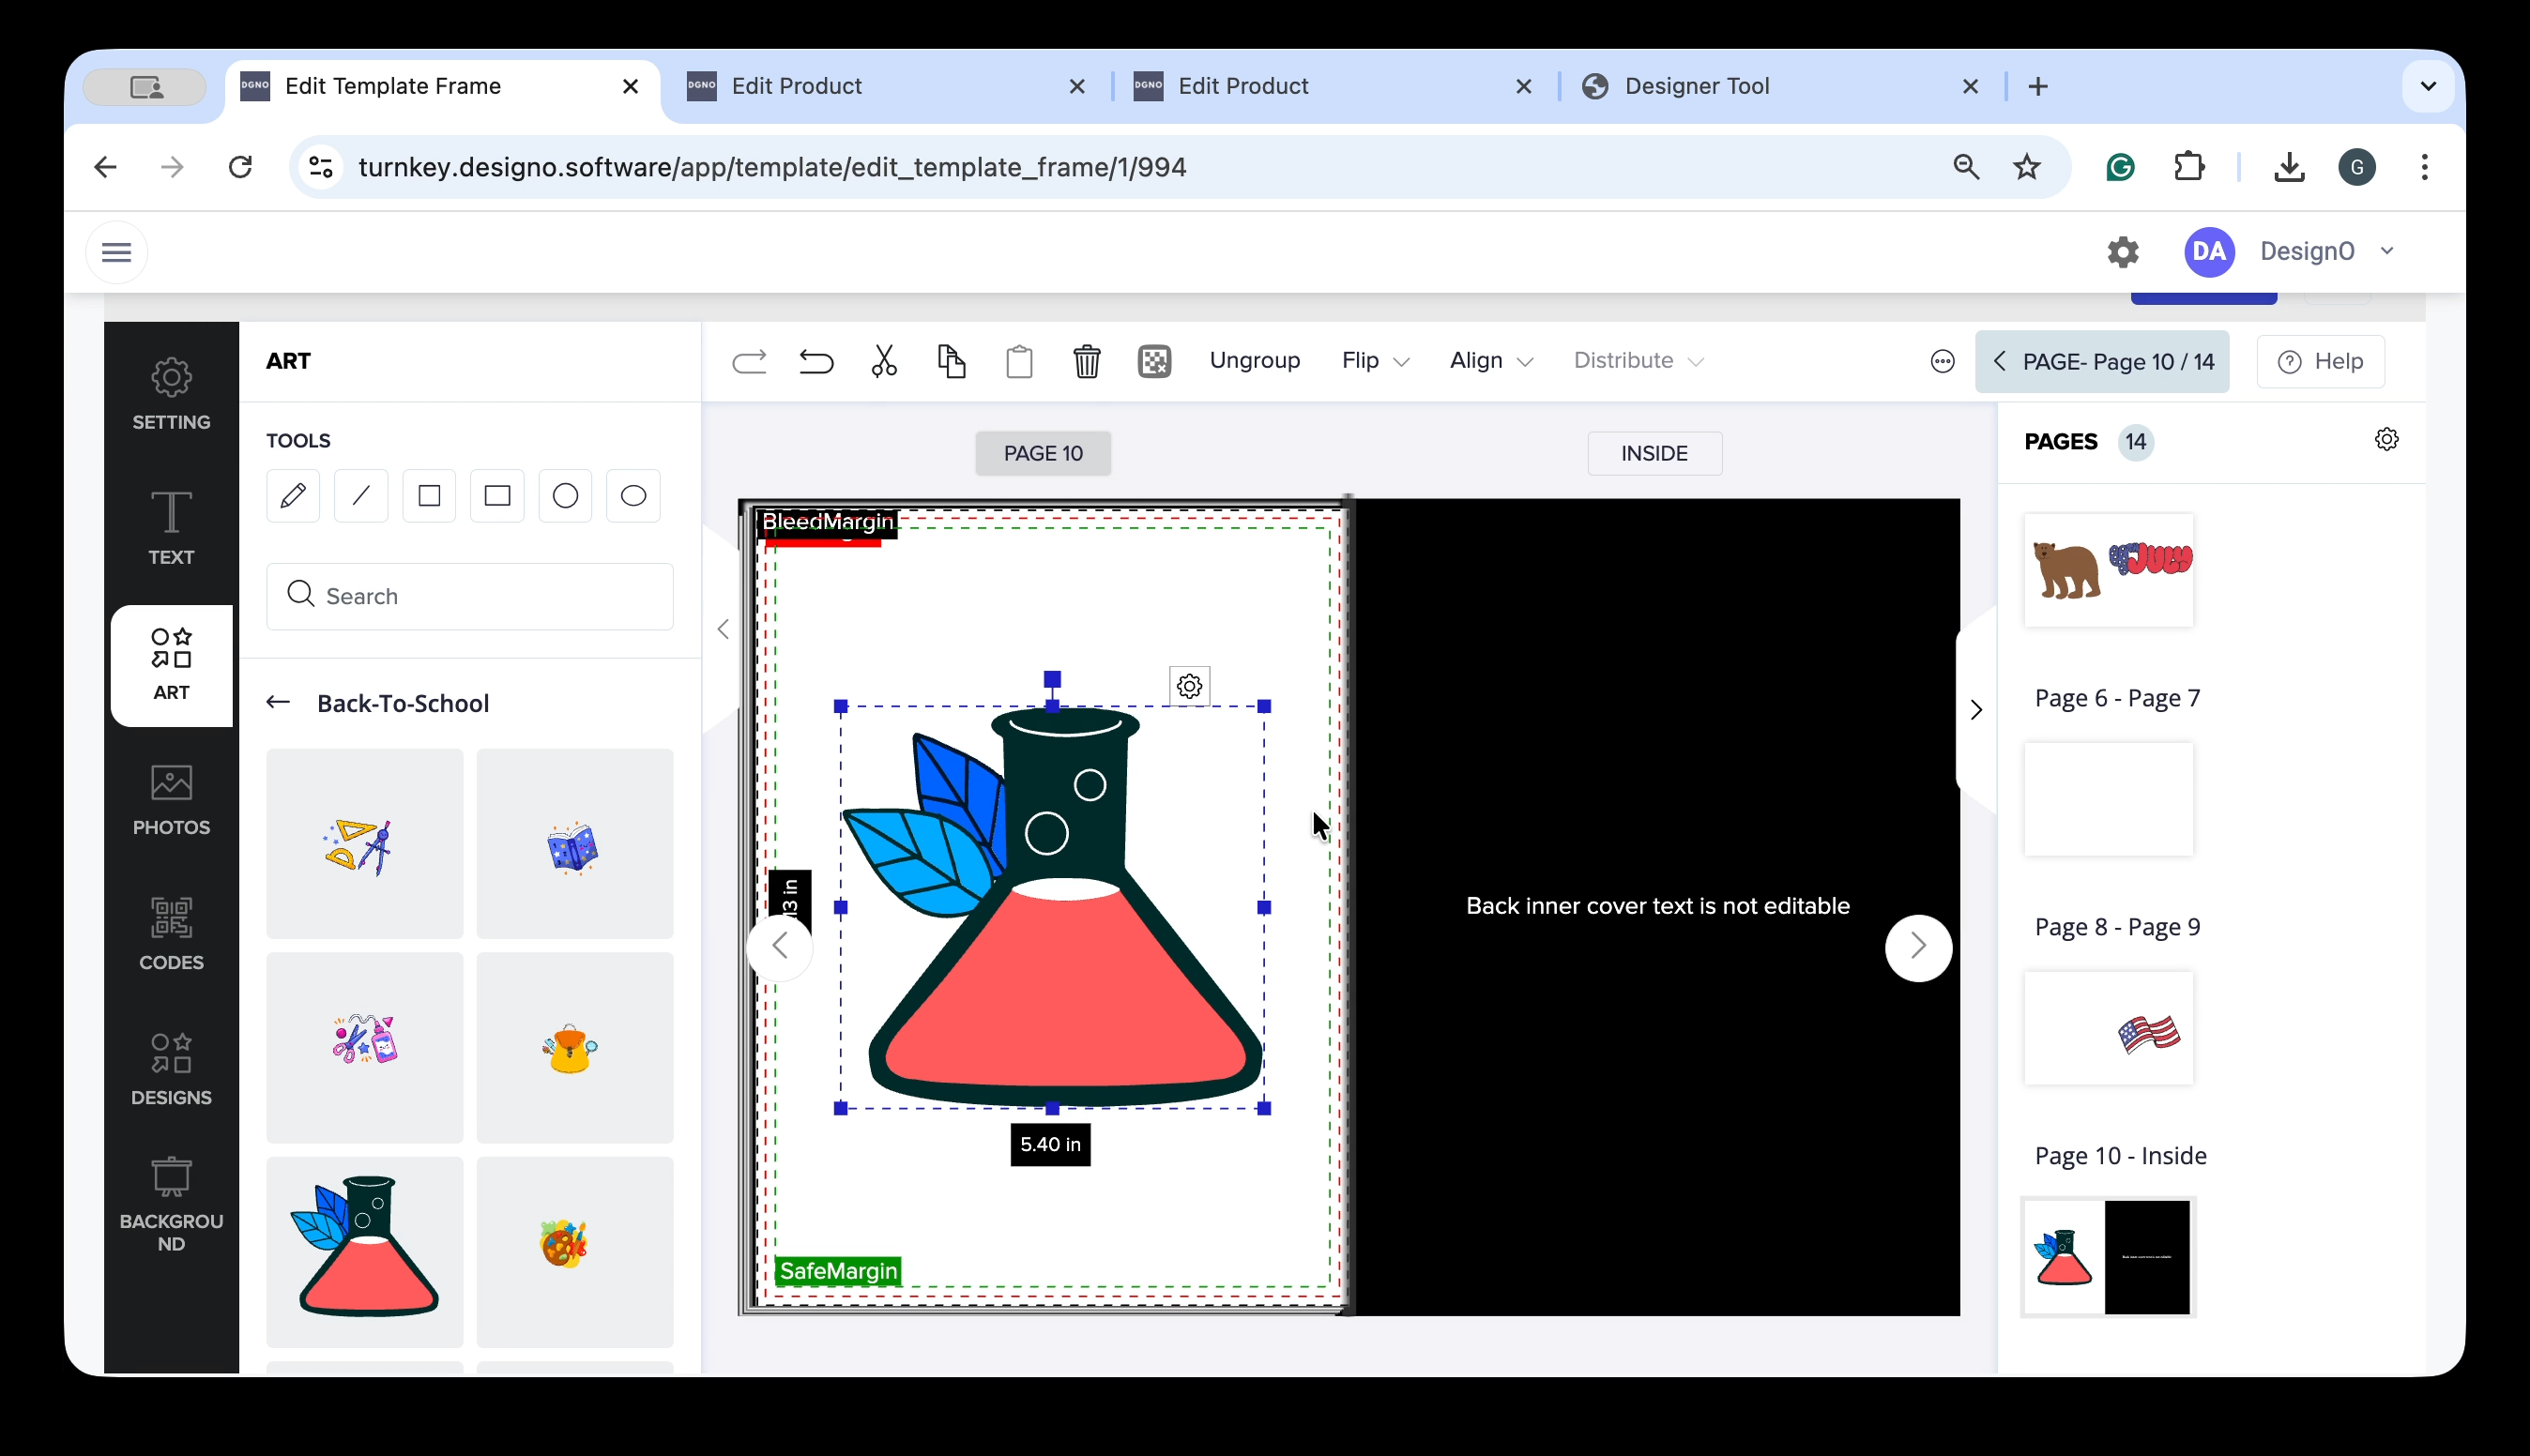Click the copy icon in toolbar
2530x1456 pixels.
tap(951, 361)
